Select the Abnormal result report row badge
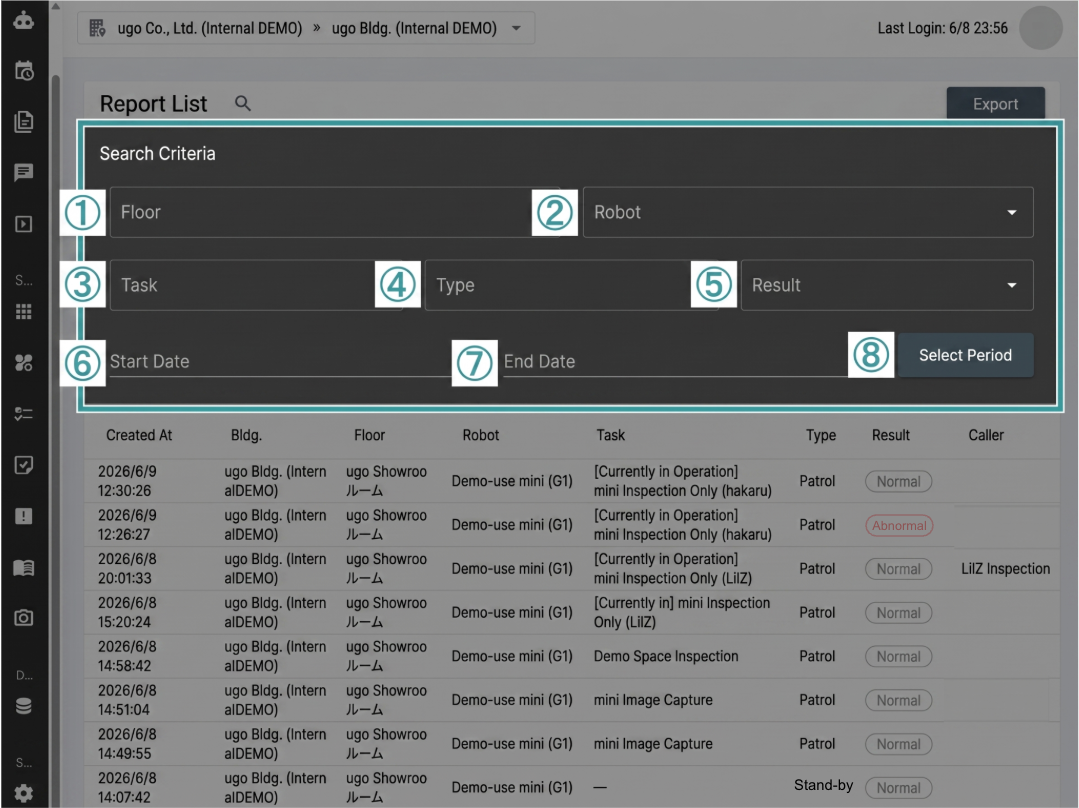This screenshot has width=1079, height=808. 899,526
